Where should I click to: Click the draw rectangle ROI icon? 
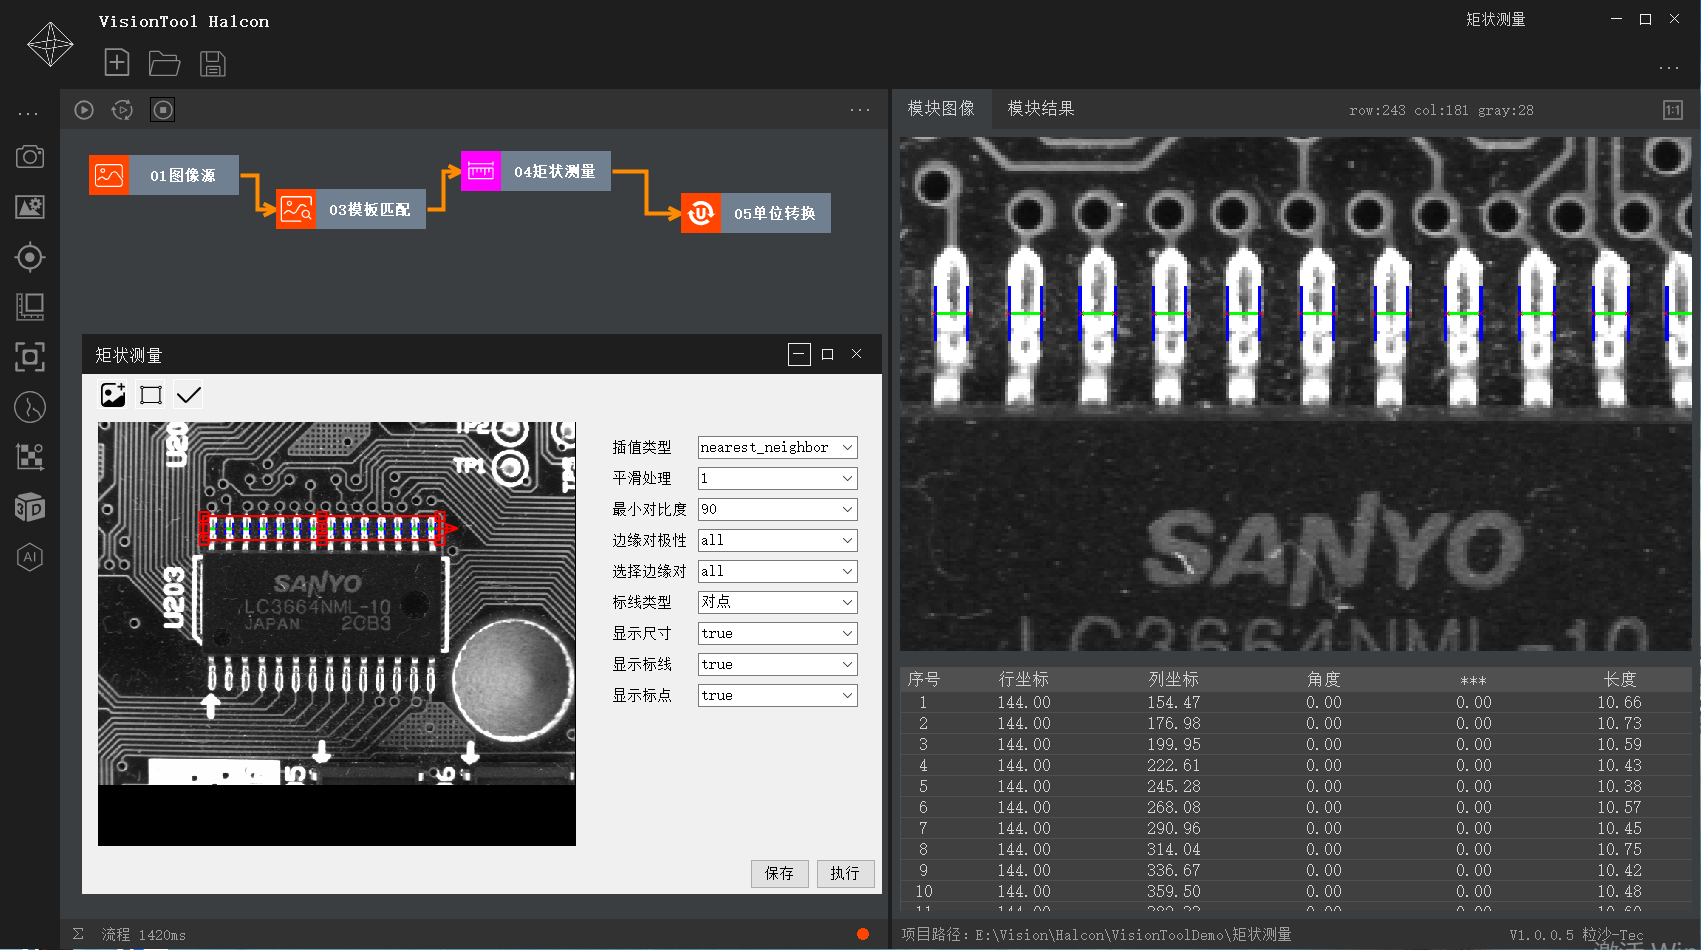(151, 395)
